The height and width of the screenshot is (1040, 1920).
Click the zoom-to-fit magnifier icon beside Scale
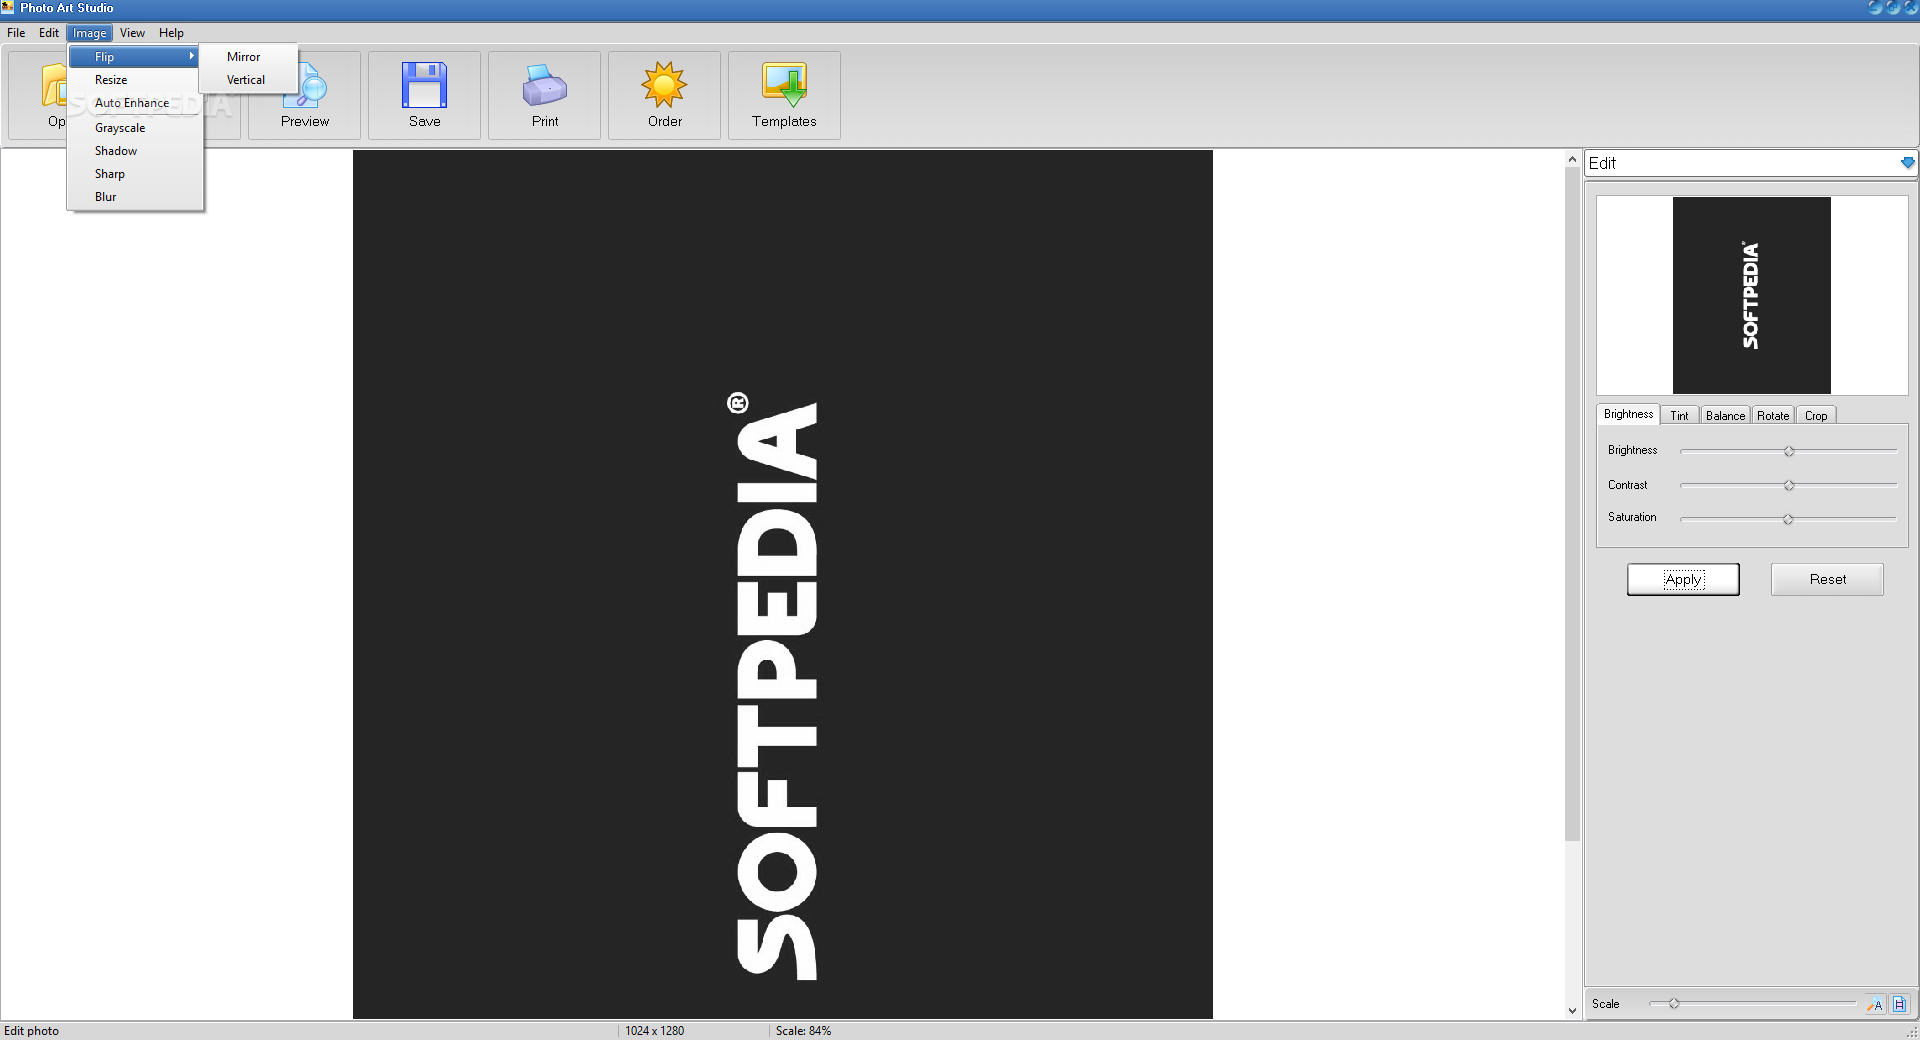(1875, 1004)
